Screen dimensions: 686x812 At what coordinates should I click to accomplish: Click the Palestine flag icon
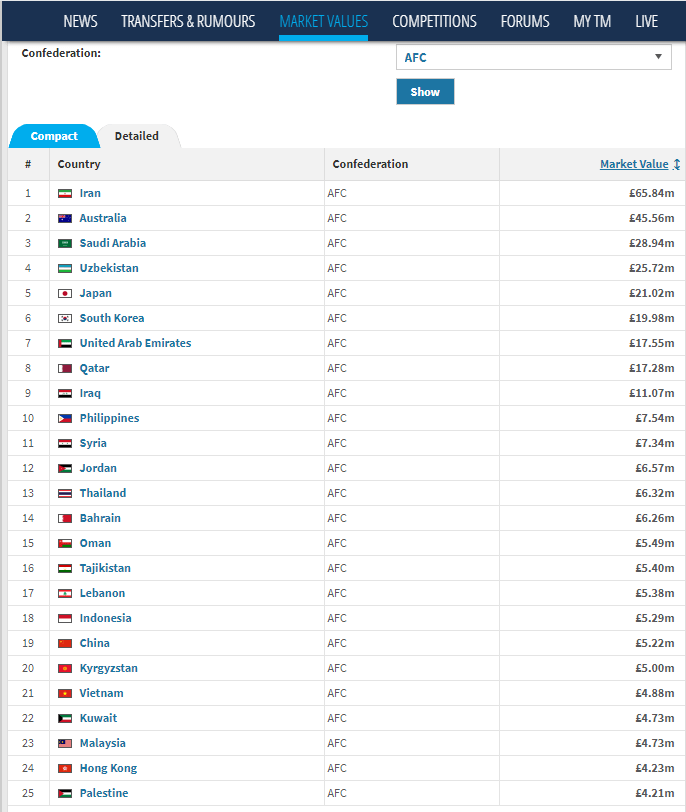pyautogui.click(x=65, y=793)
